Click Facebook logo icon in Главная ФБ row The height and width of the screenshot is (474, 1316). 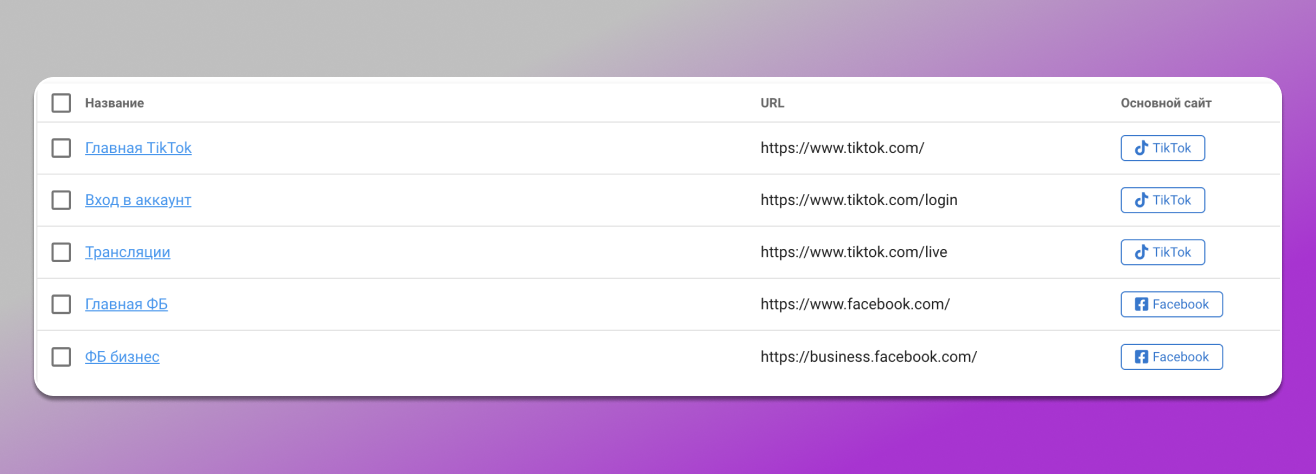coord(1141,304)
